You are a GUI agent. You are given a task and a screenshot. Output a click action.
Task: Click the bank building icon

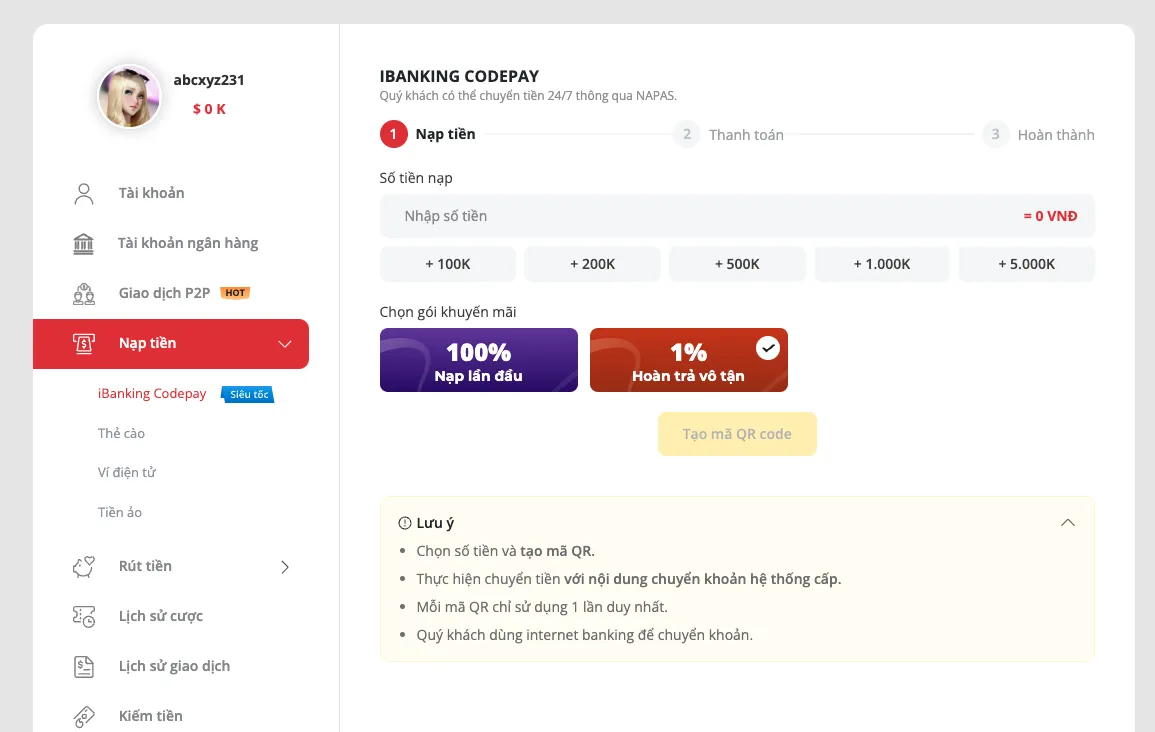[x=84, y=244]
